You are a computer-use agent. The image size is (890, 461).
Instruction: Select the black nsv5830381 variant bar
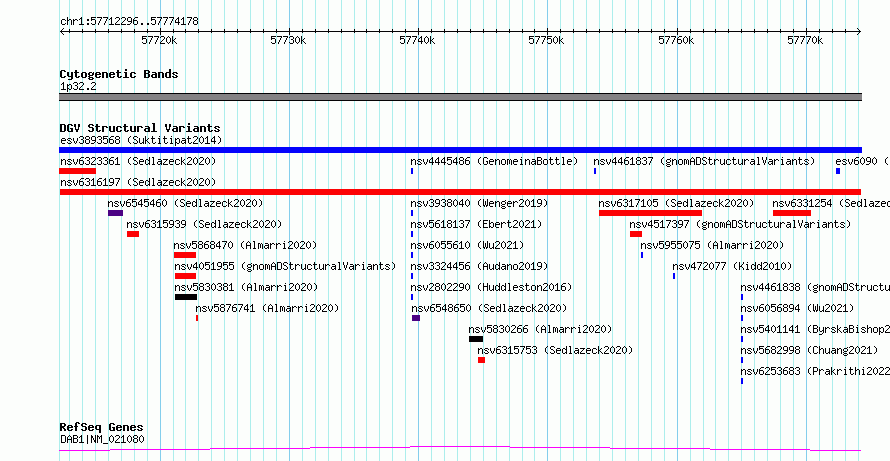[x=186, y=297]
